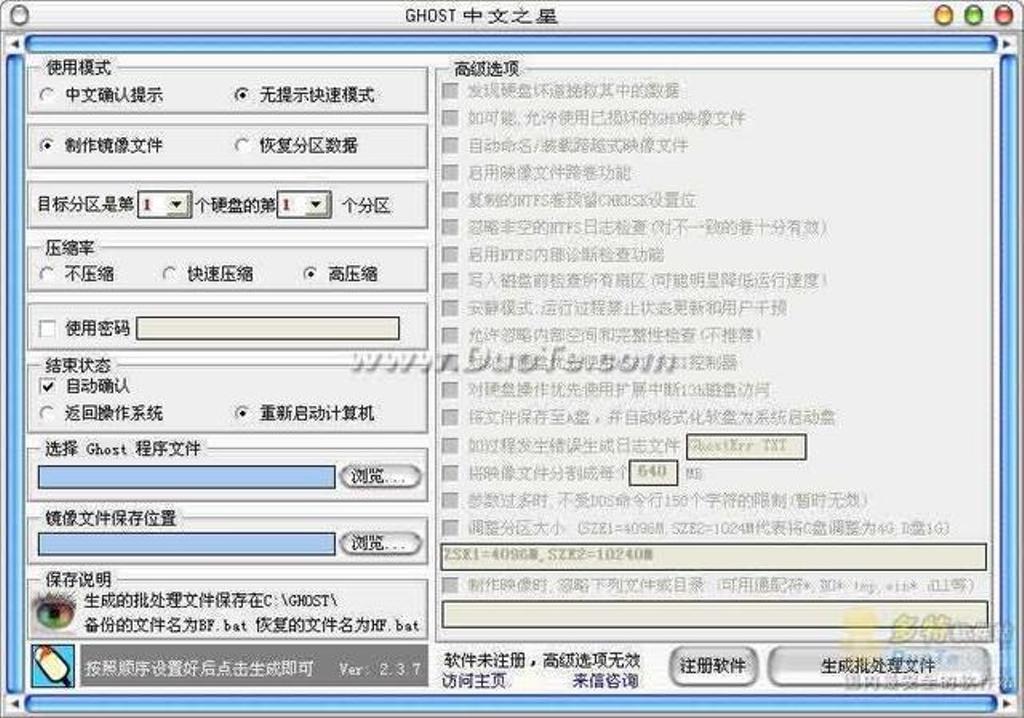Click the eye icon in 保存说明
This screenshot has width=1024, height=718.
(53, 611)
